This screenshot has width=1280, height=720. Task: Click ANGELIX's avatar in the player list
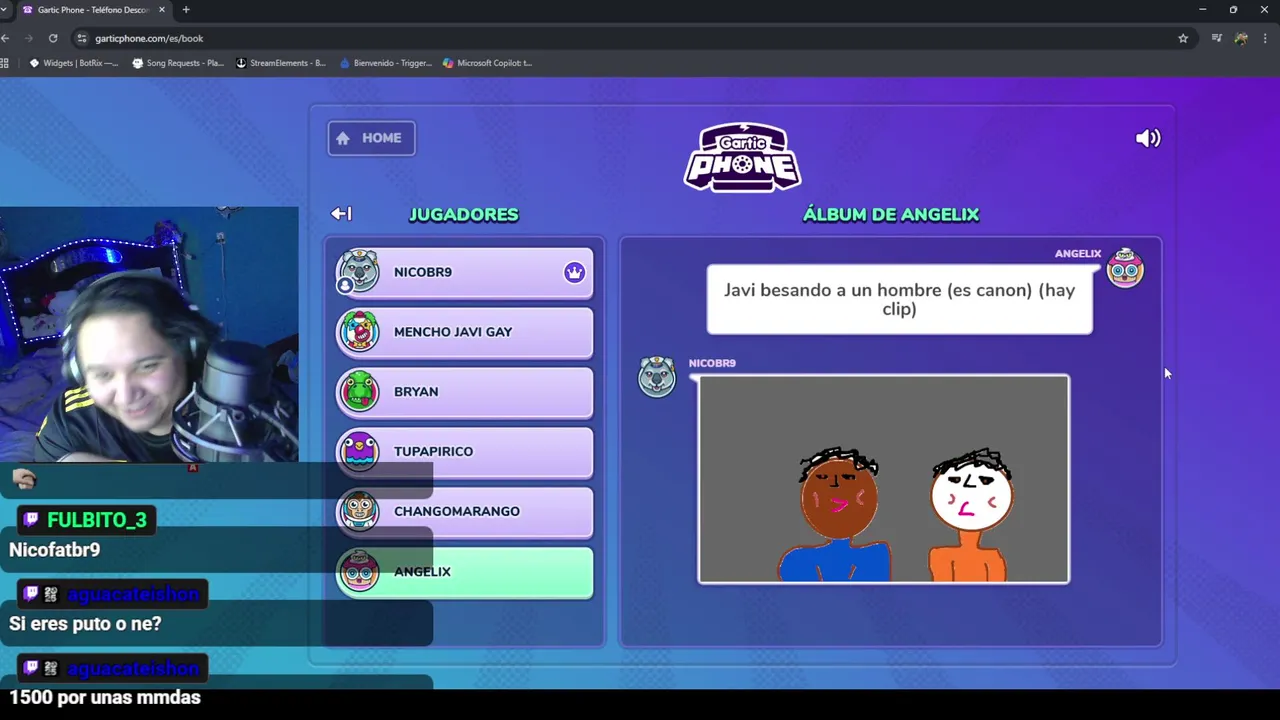pos(358,571)
